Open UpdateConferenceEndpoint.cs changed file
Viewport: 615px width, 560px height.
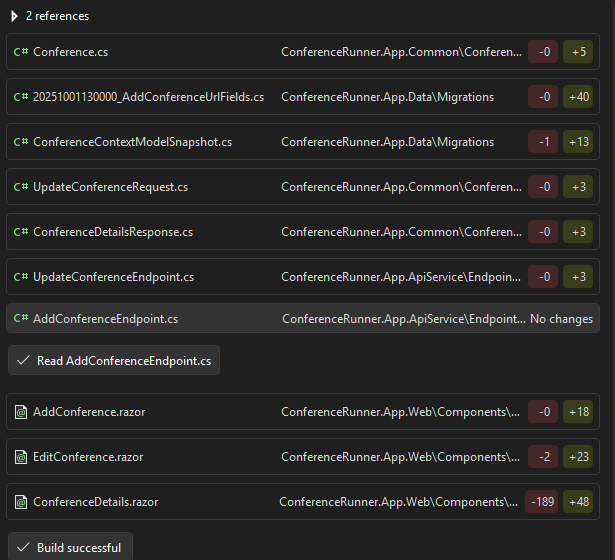point(113,277)
